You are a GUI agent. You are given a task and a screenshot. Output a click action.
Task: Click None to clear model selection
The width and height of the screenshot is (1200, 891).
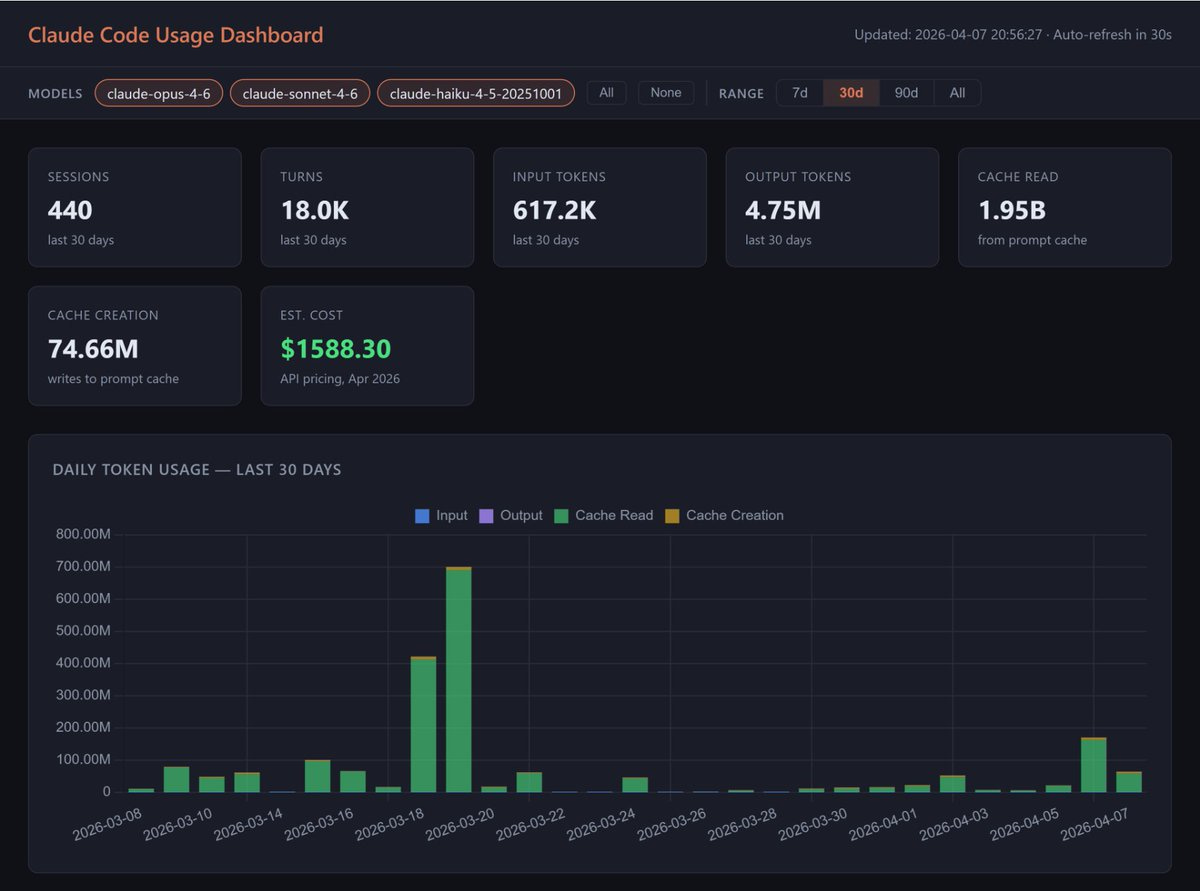[x=666, y=92]
